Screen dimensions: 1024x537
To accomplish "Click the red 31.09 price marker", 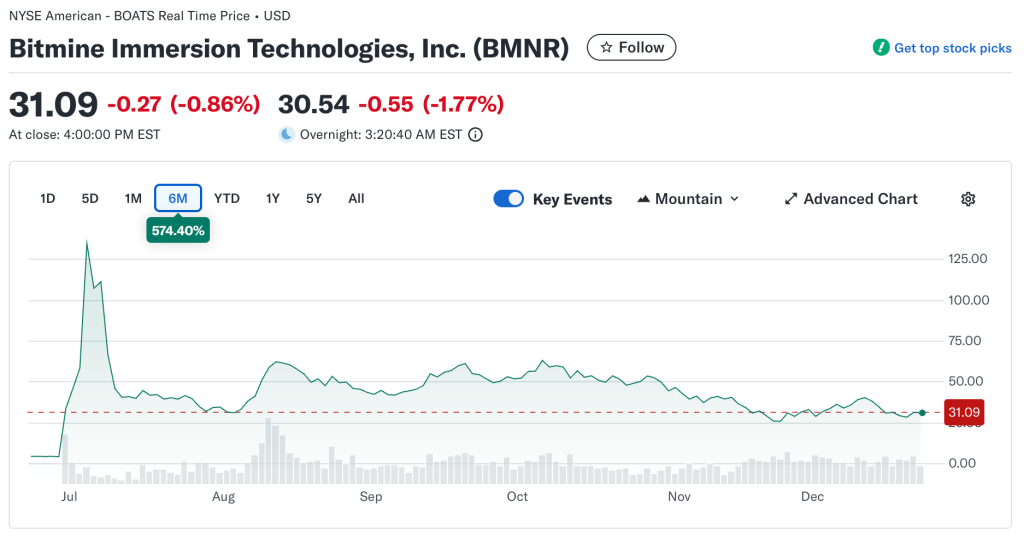I will (x=964, y=412).
